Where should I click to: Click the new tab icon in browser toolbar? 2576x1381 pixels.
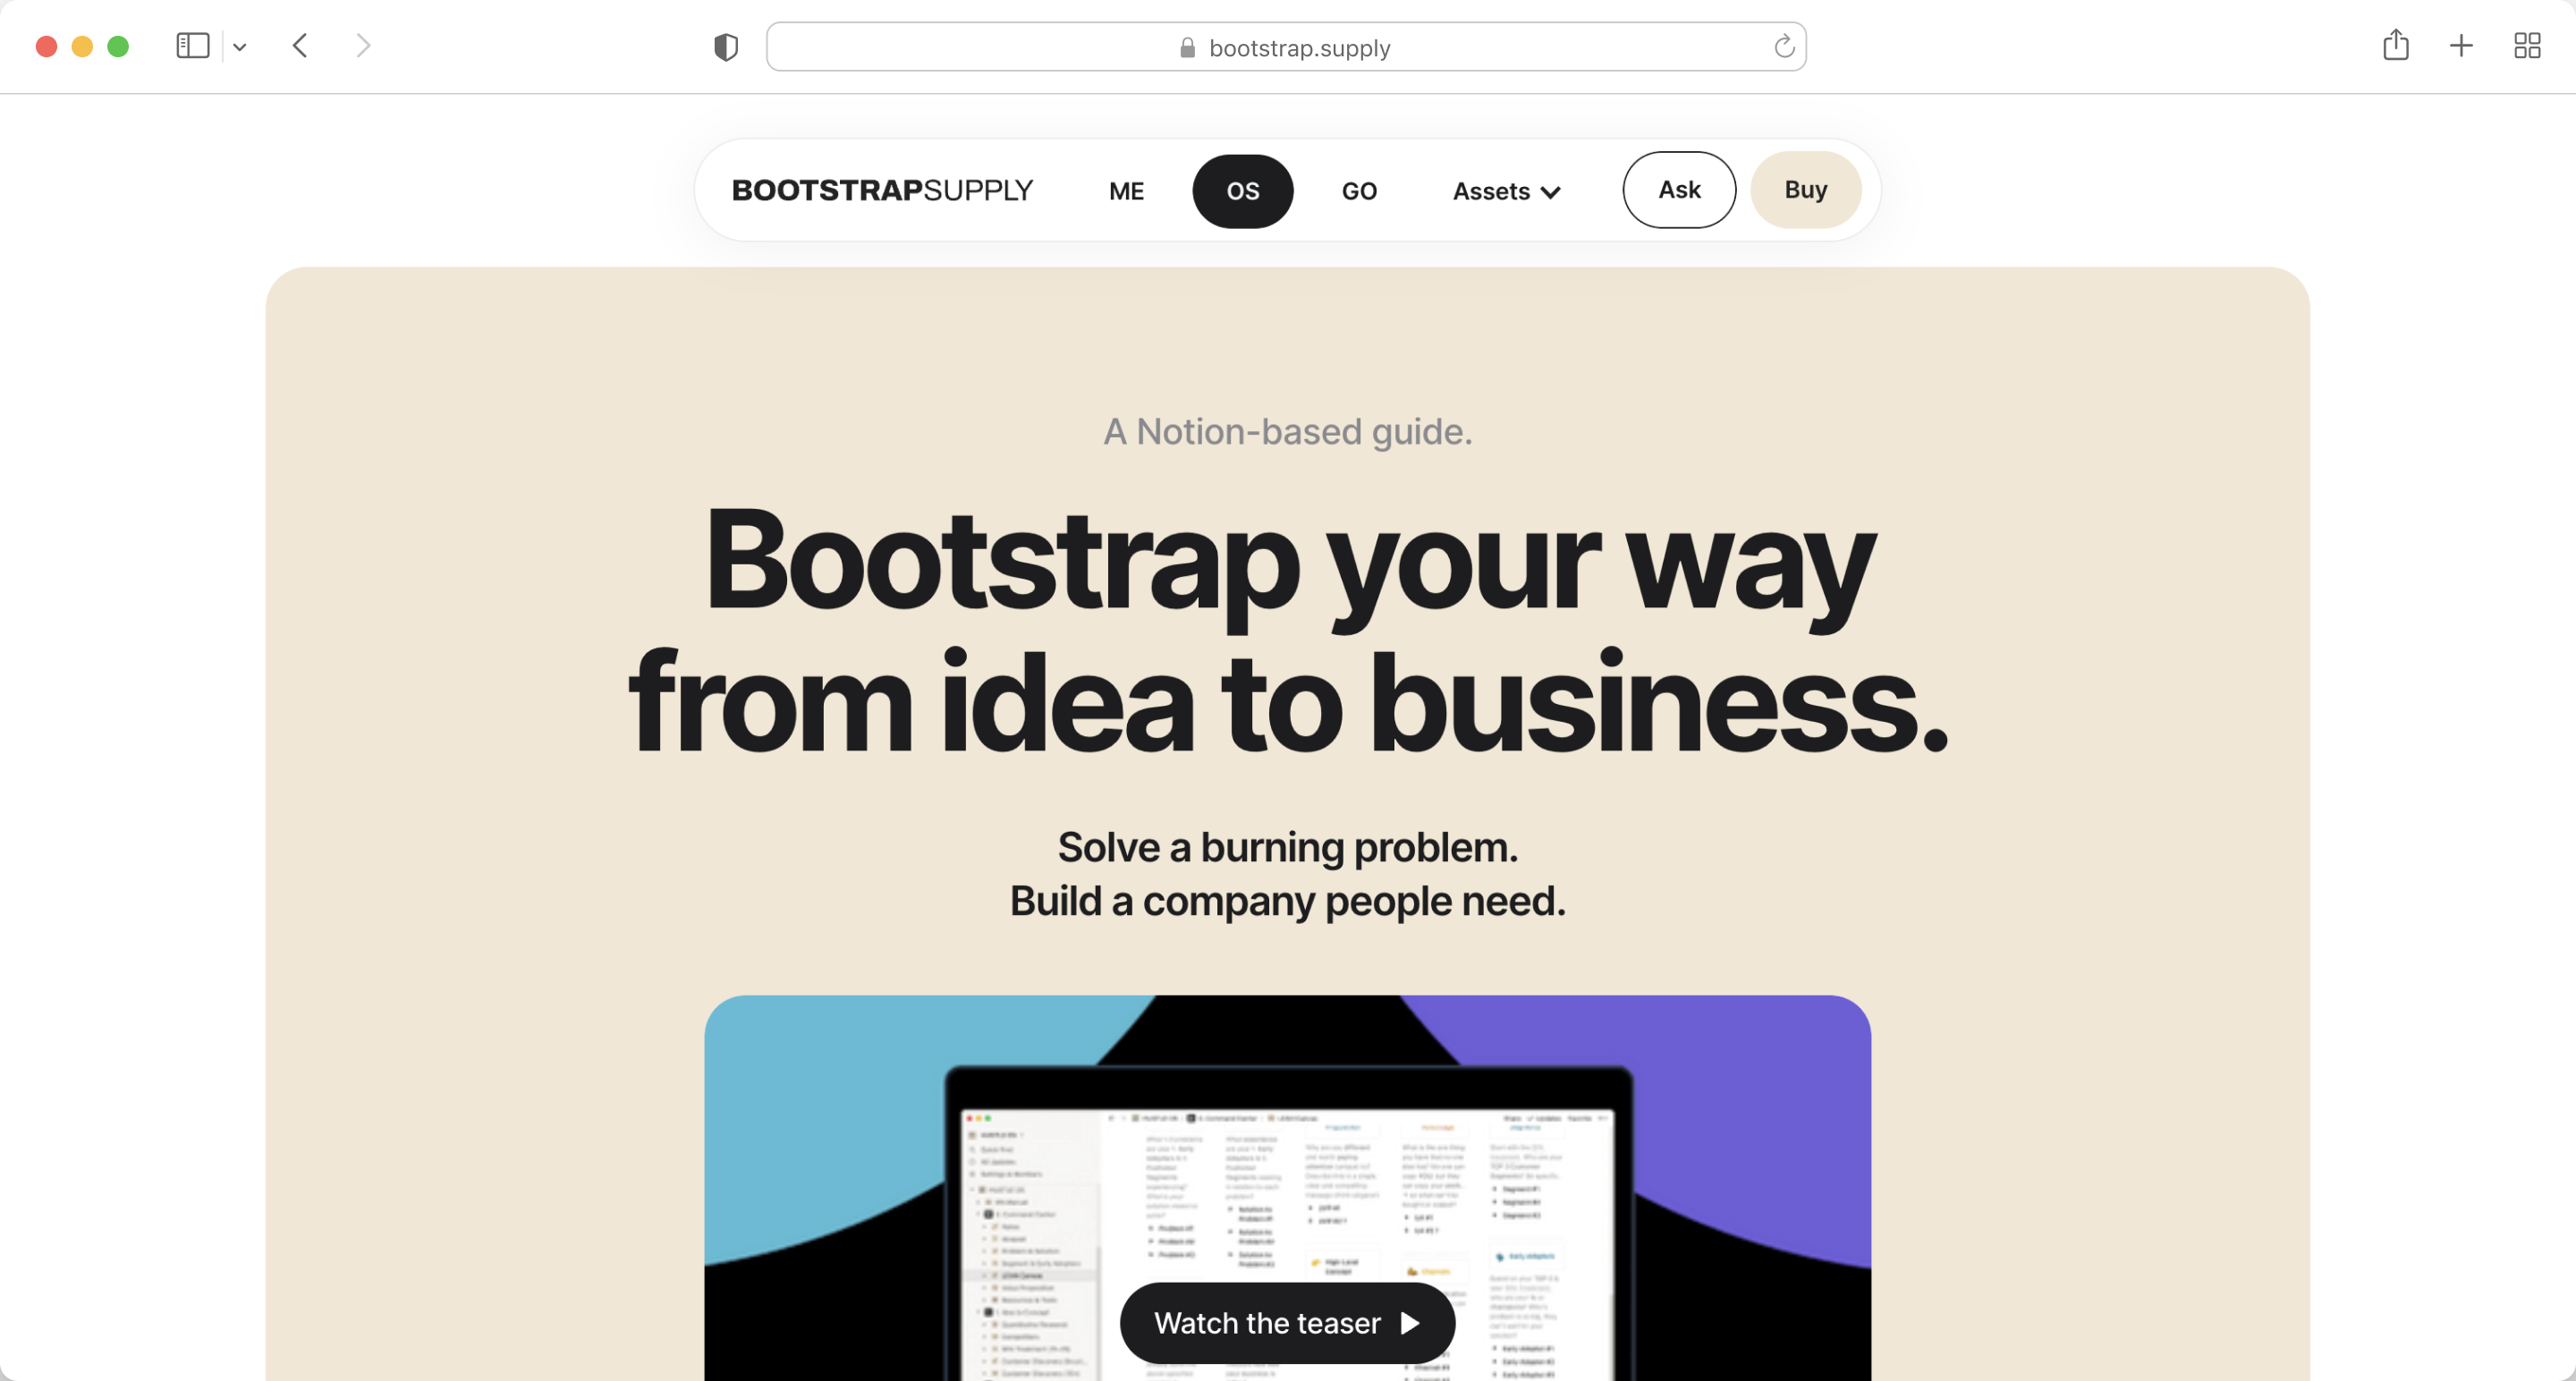(2460, 46)
